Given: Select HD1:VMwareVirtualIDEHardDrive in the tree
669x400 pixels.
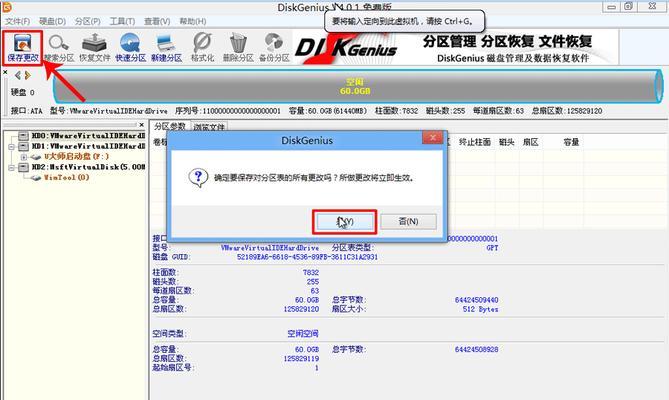Looking at the screenshot, I should [x=88, y=146].
